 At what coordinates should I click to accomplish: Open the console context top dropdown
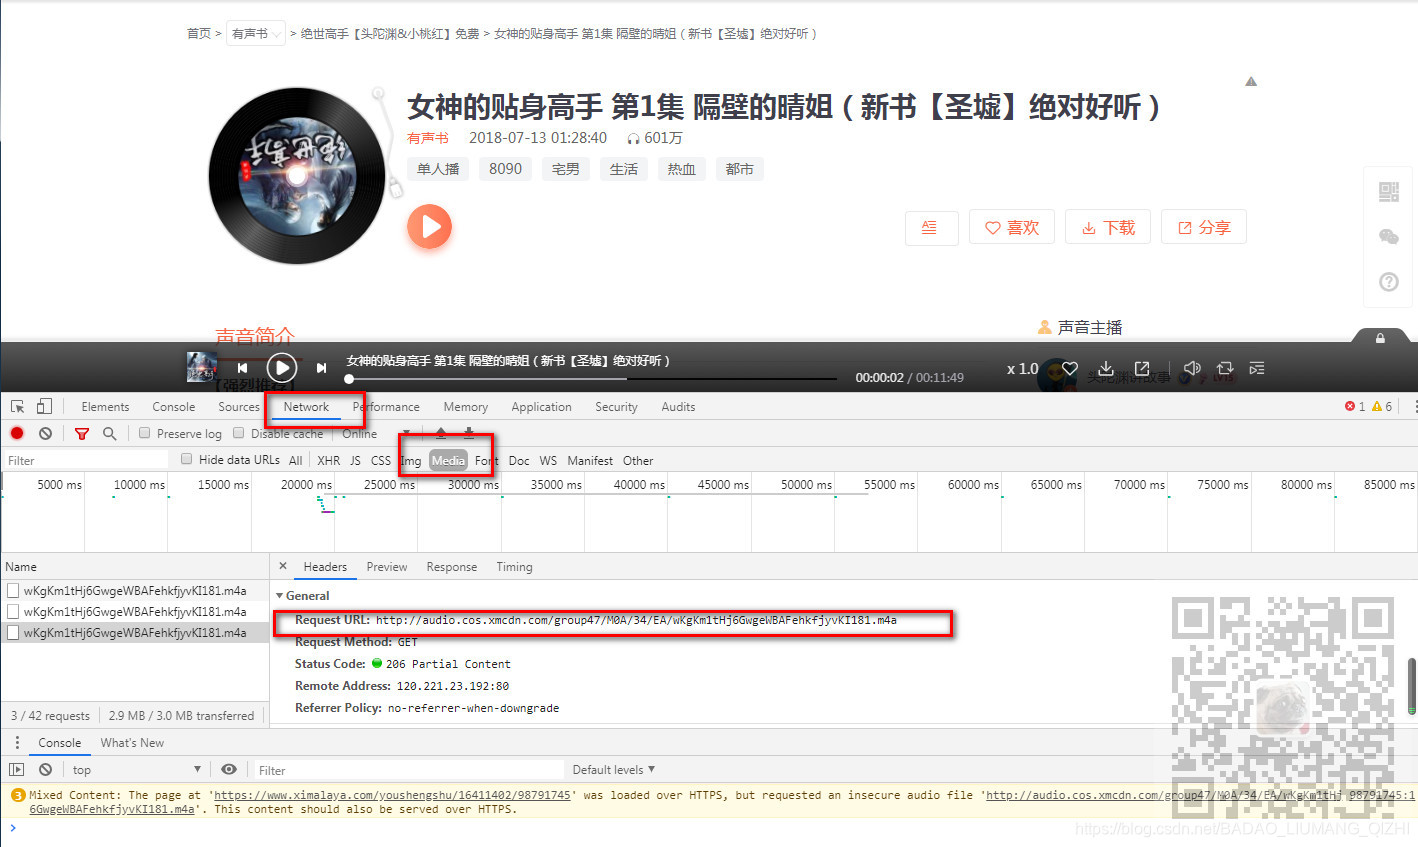point(136,769)
